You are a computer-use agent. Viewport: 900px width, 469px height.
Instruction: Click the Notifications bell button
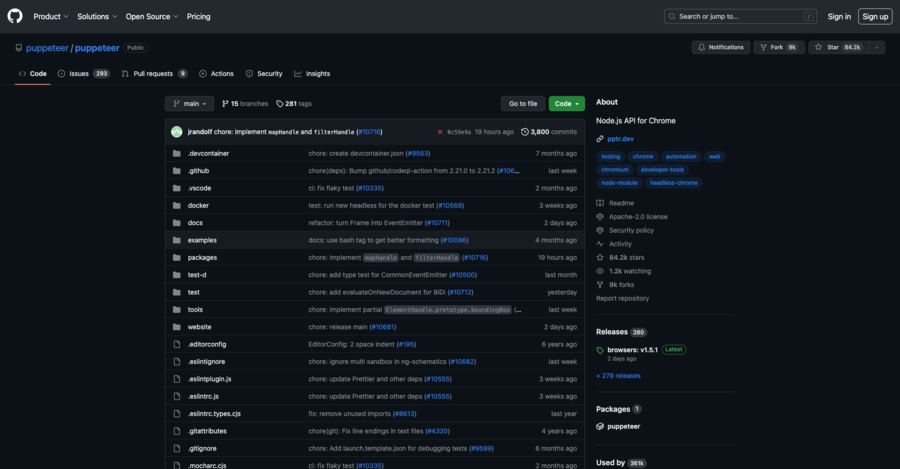(x=720, y=47)
